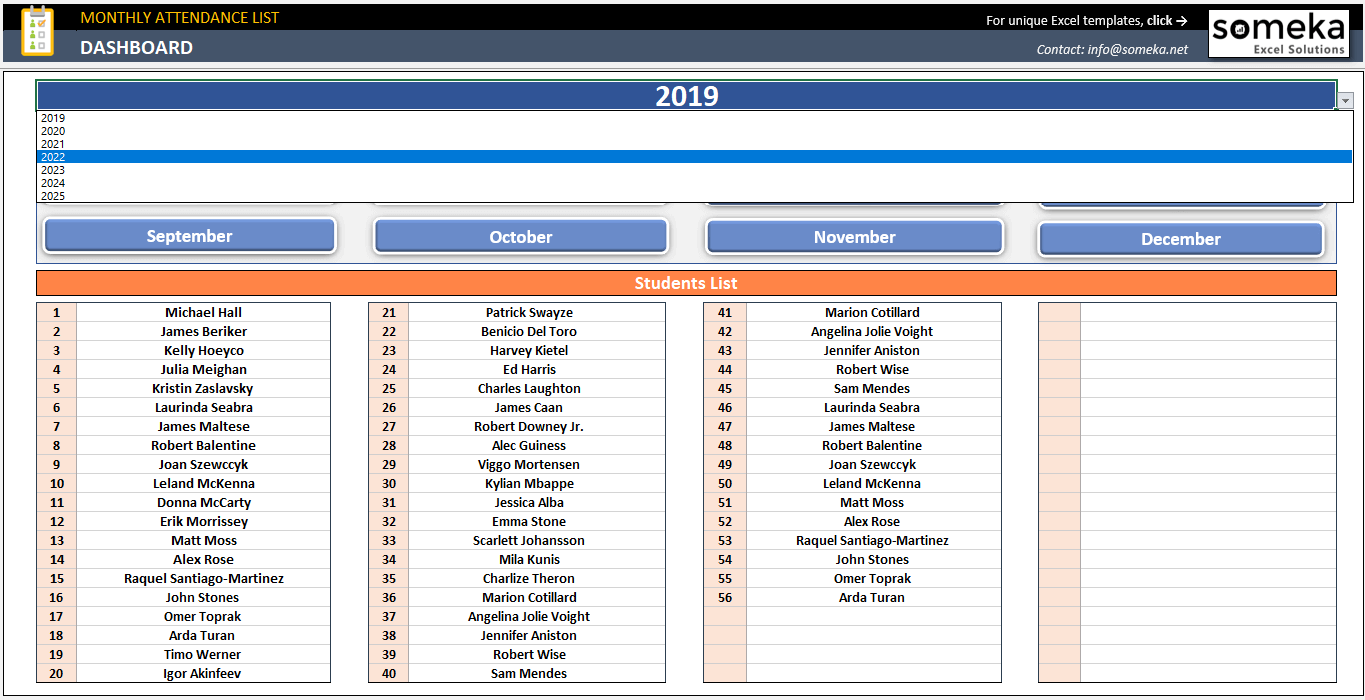The height and width of the screenshot is (700, 1365).
Task: Select student cell Mila Kunis
Action: tap(537, 560)
